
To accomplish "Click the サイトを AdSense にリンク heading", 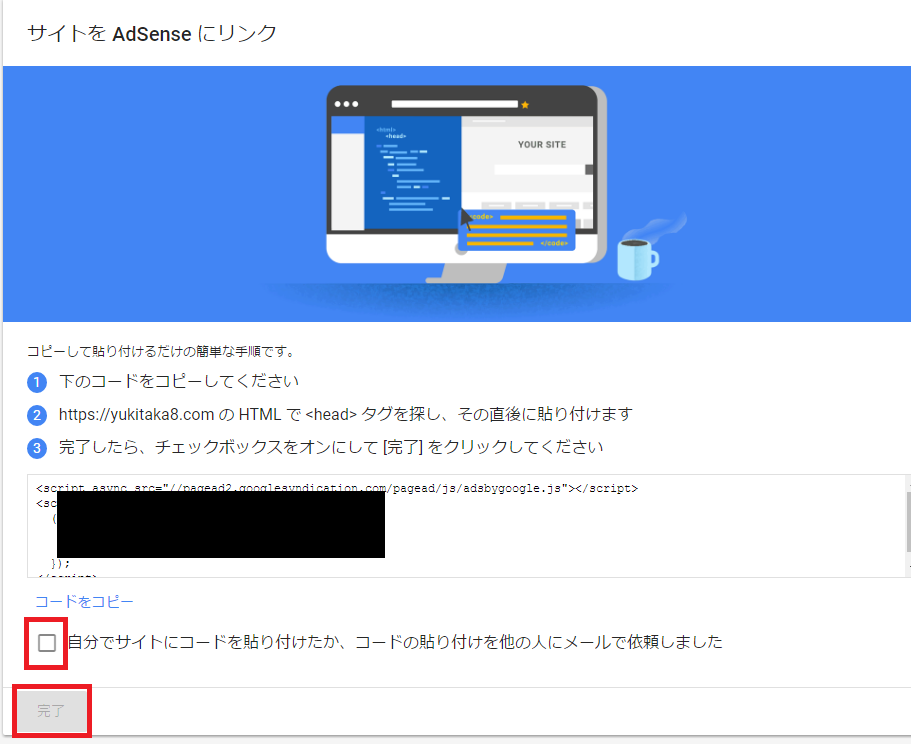I will point(152,34).
